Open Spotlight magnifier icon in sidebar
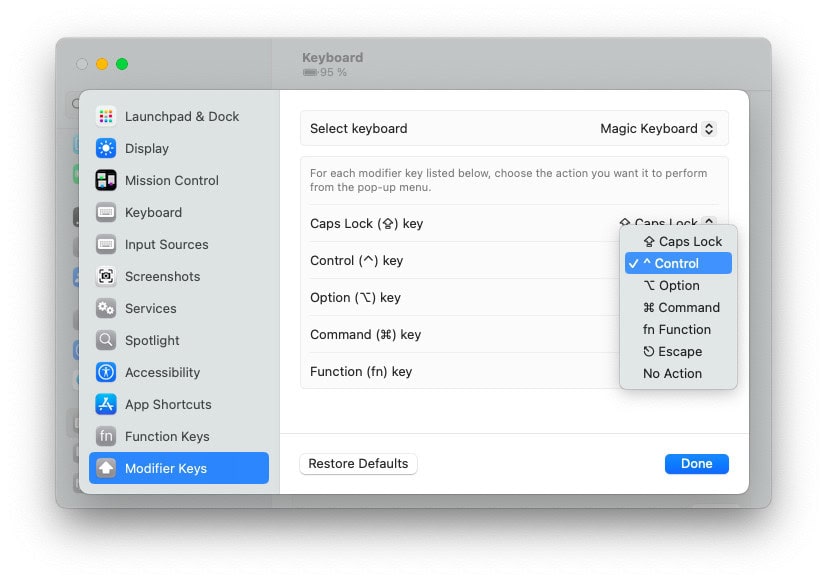 (106, 340)
